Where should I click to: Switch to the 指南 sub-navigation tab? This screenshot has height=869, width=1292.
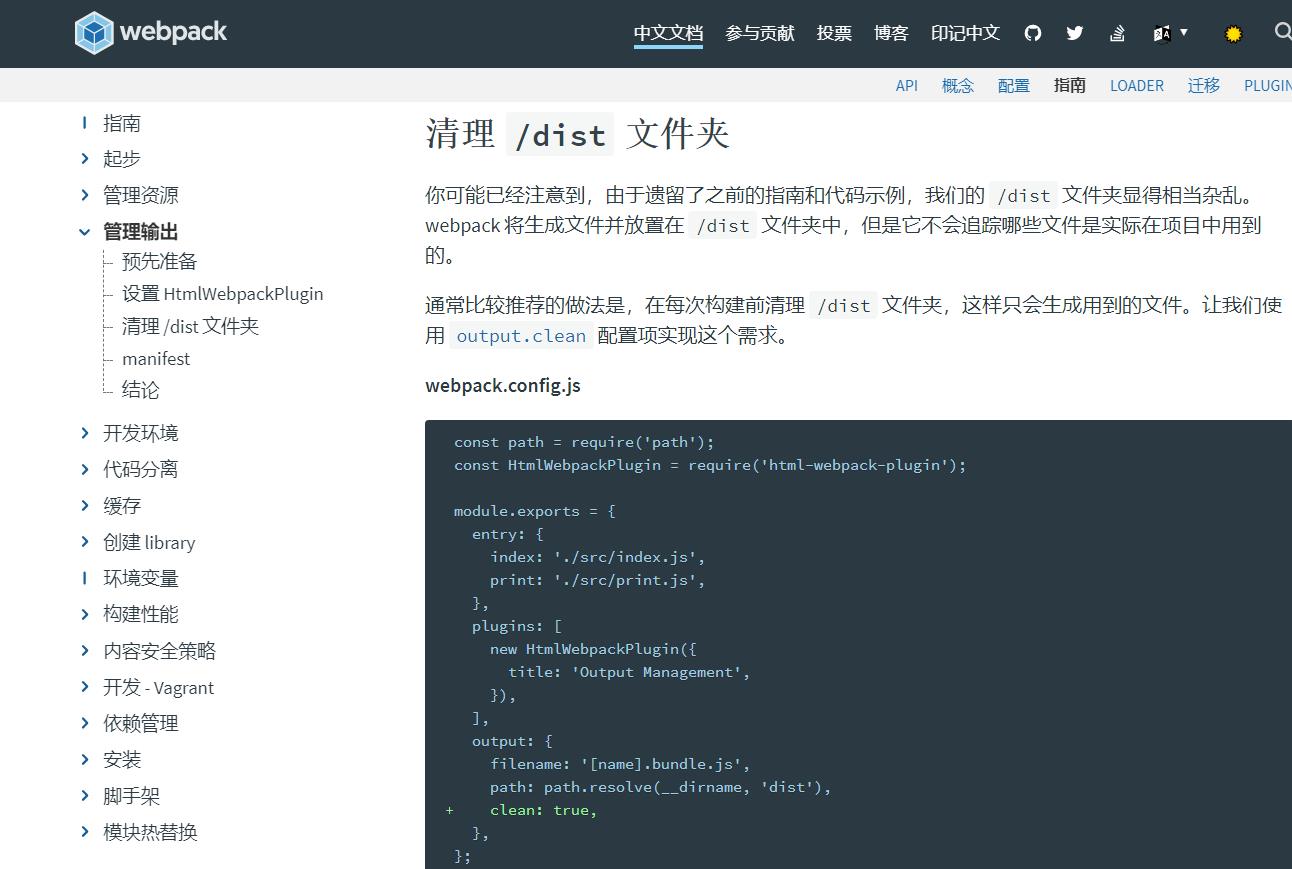point(1070,85)
